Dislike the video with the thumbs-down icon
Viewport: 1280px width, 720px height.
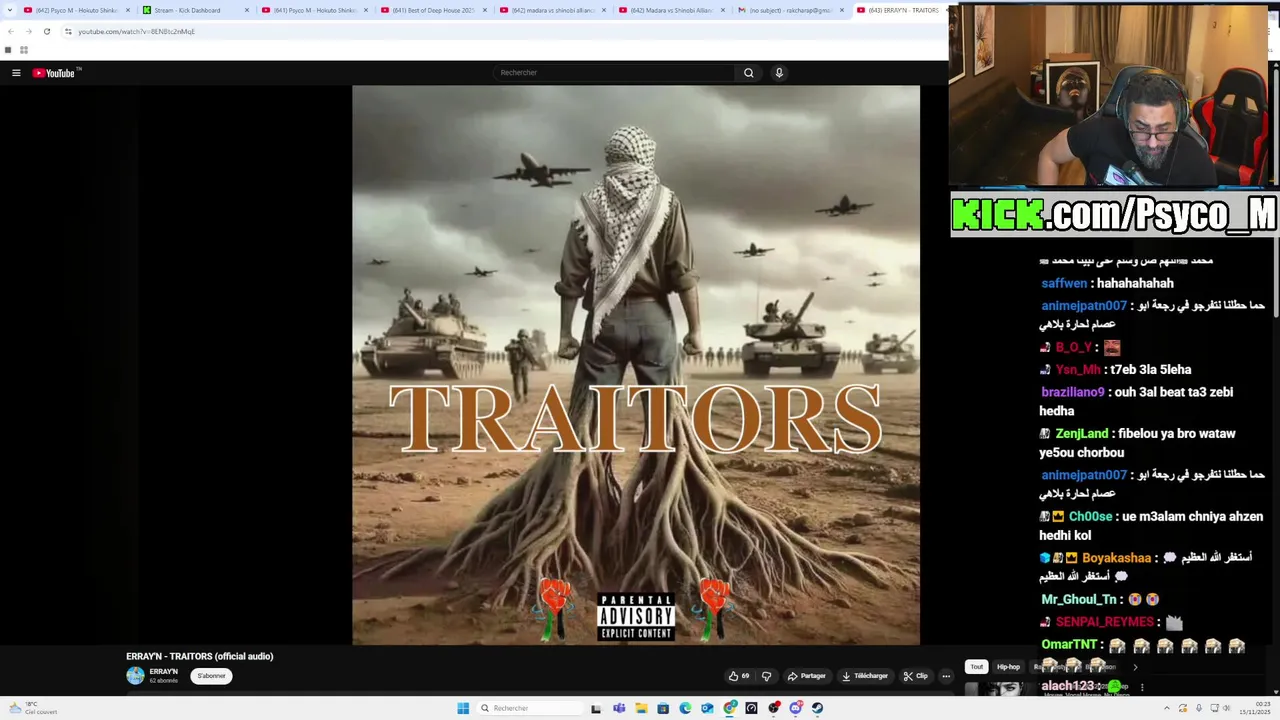click(x=767, y=676)
